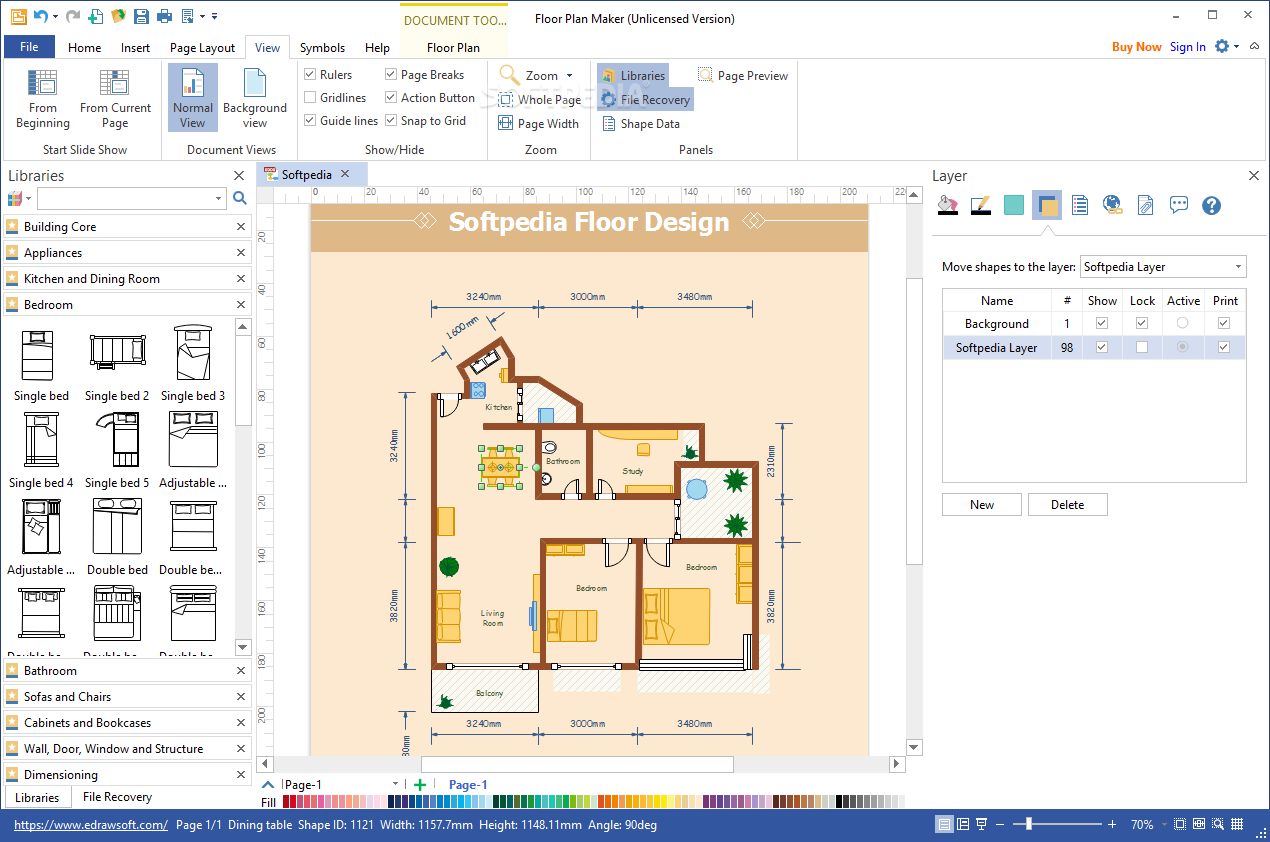Fit to Page Width
The image size is (1270, 842).
click(539, 124)
